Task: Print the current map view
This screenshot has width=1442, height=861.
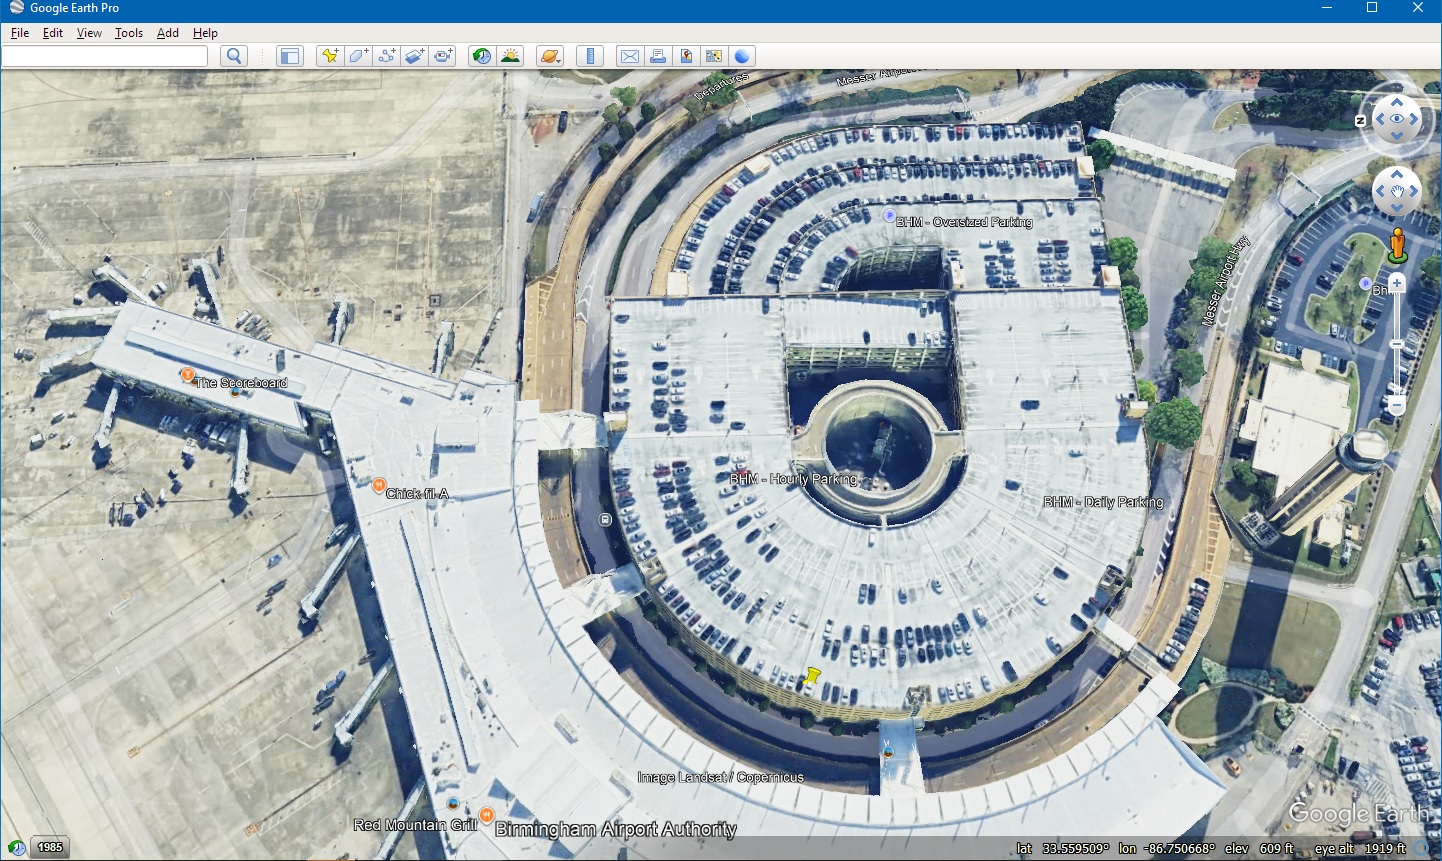Action: (657, 56)
